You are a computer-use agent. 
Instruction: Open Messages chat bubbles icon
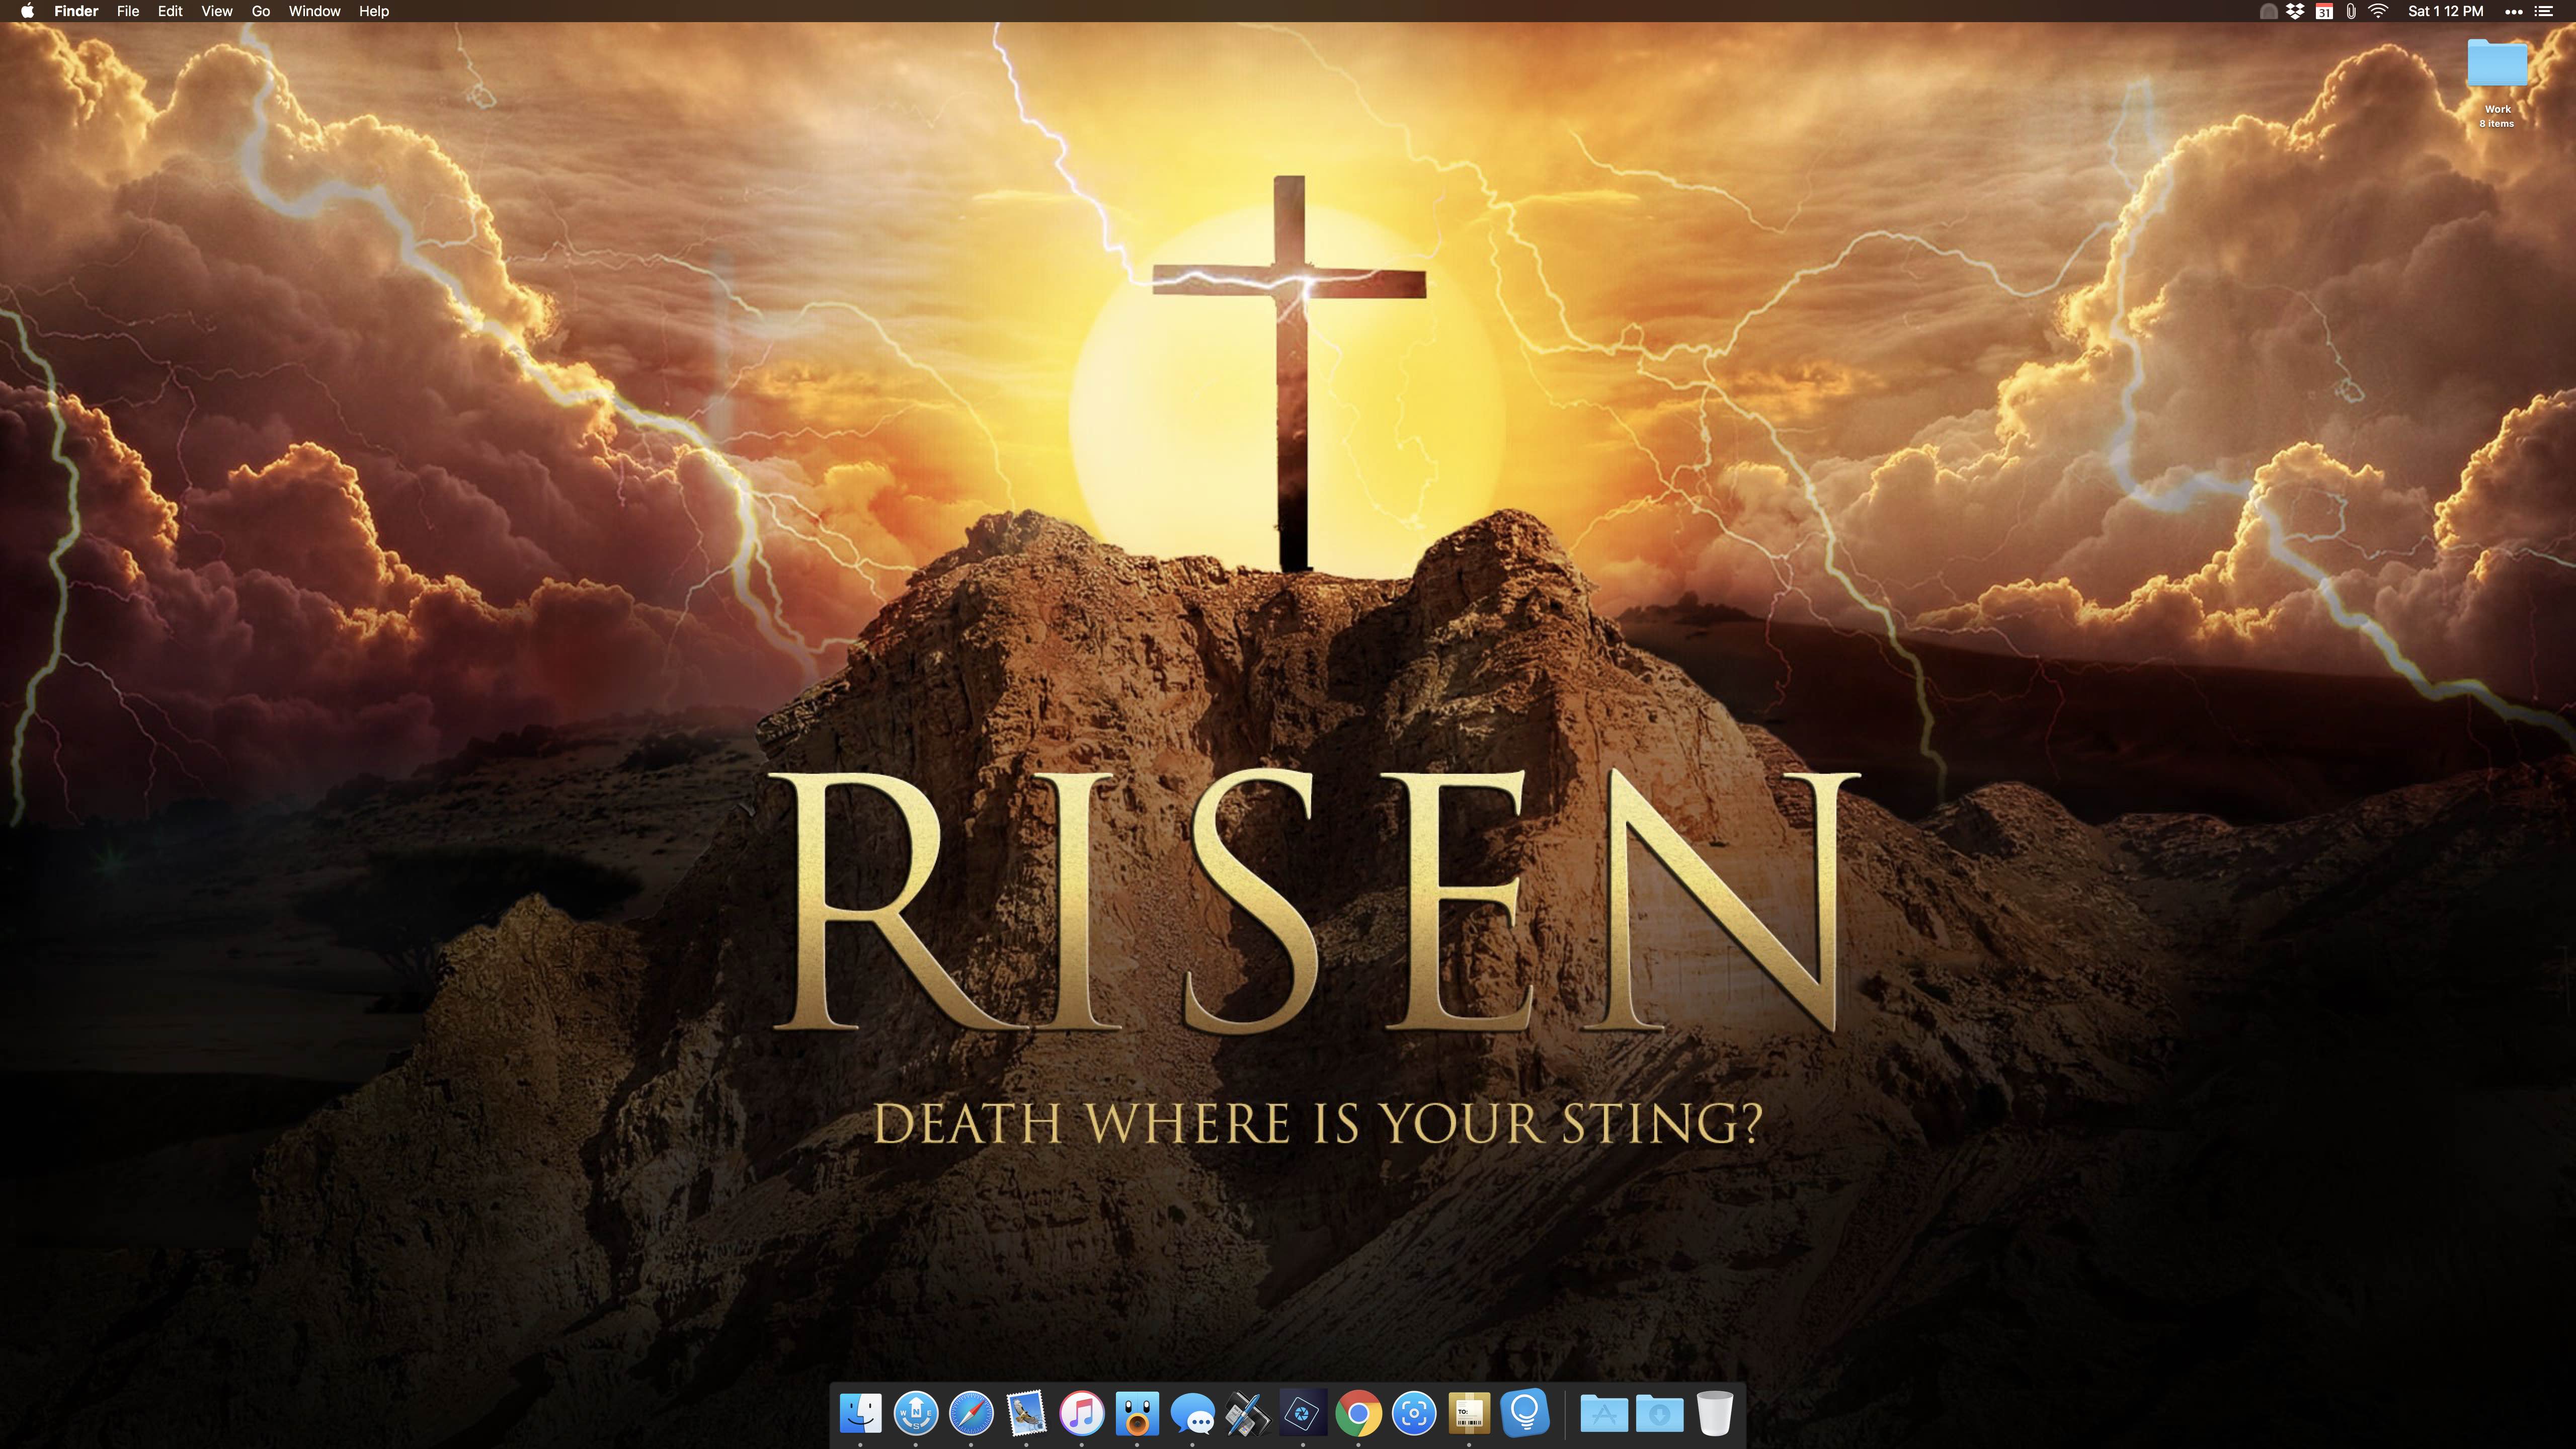pyautogui.click(x=1192, y=1413)
